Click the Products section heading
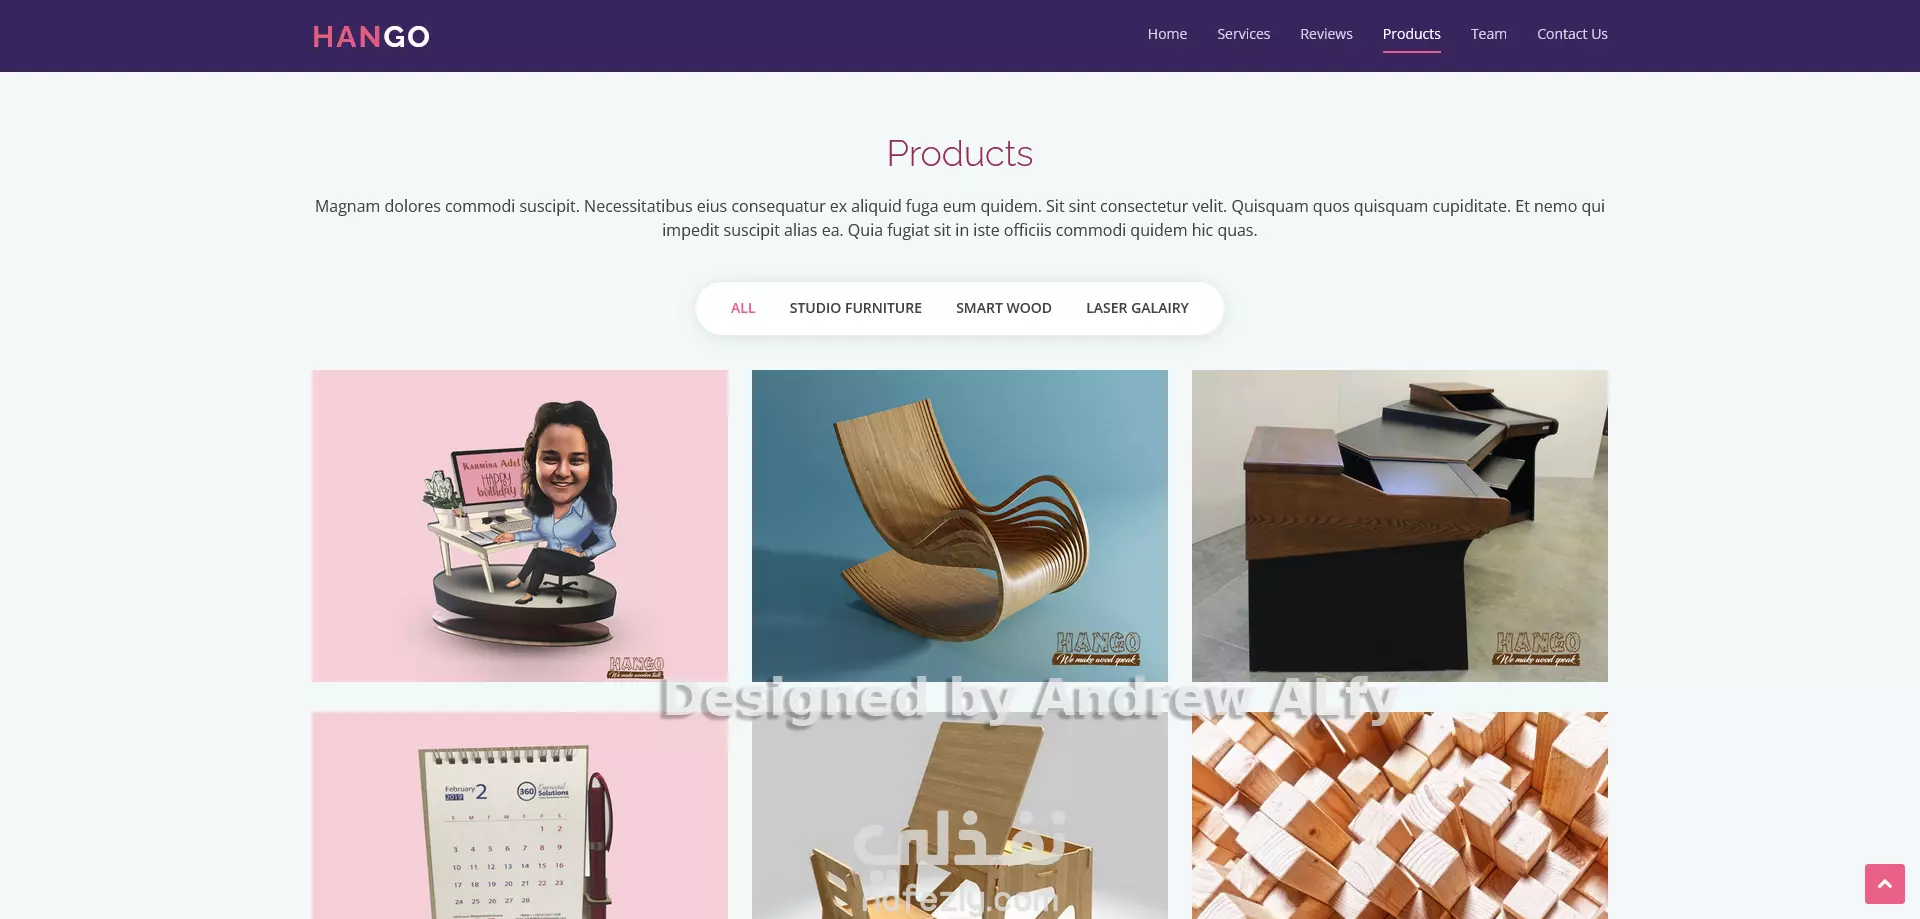Screen dimensions: 1920x919 [x=960, y=154]
